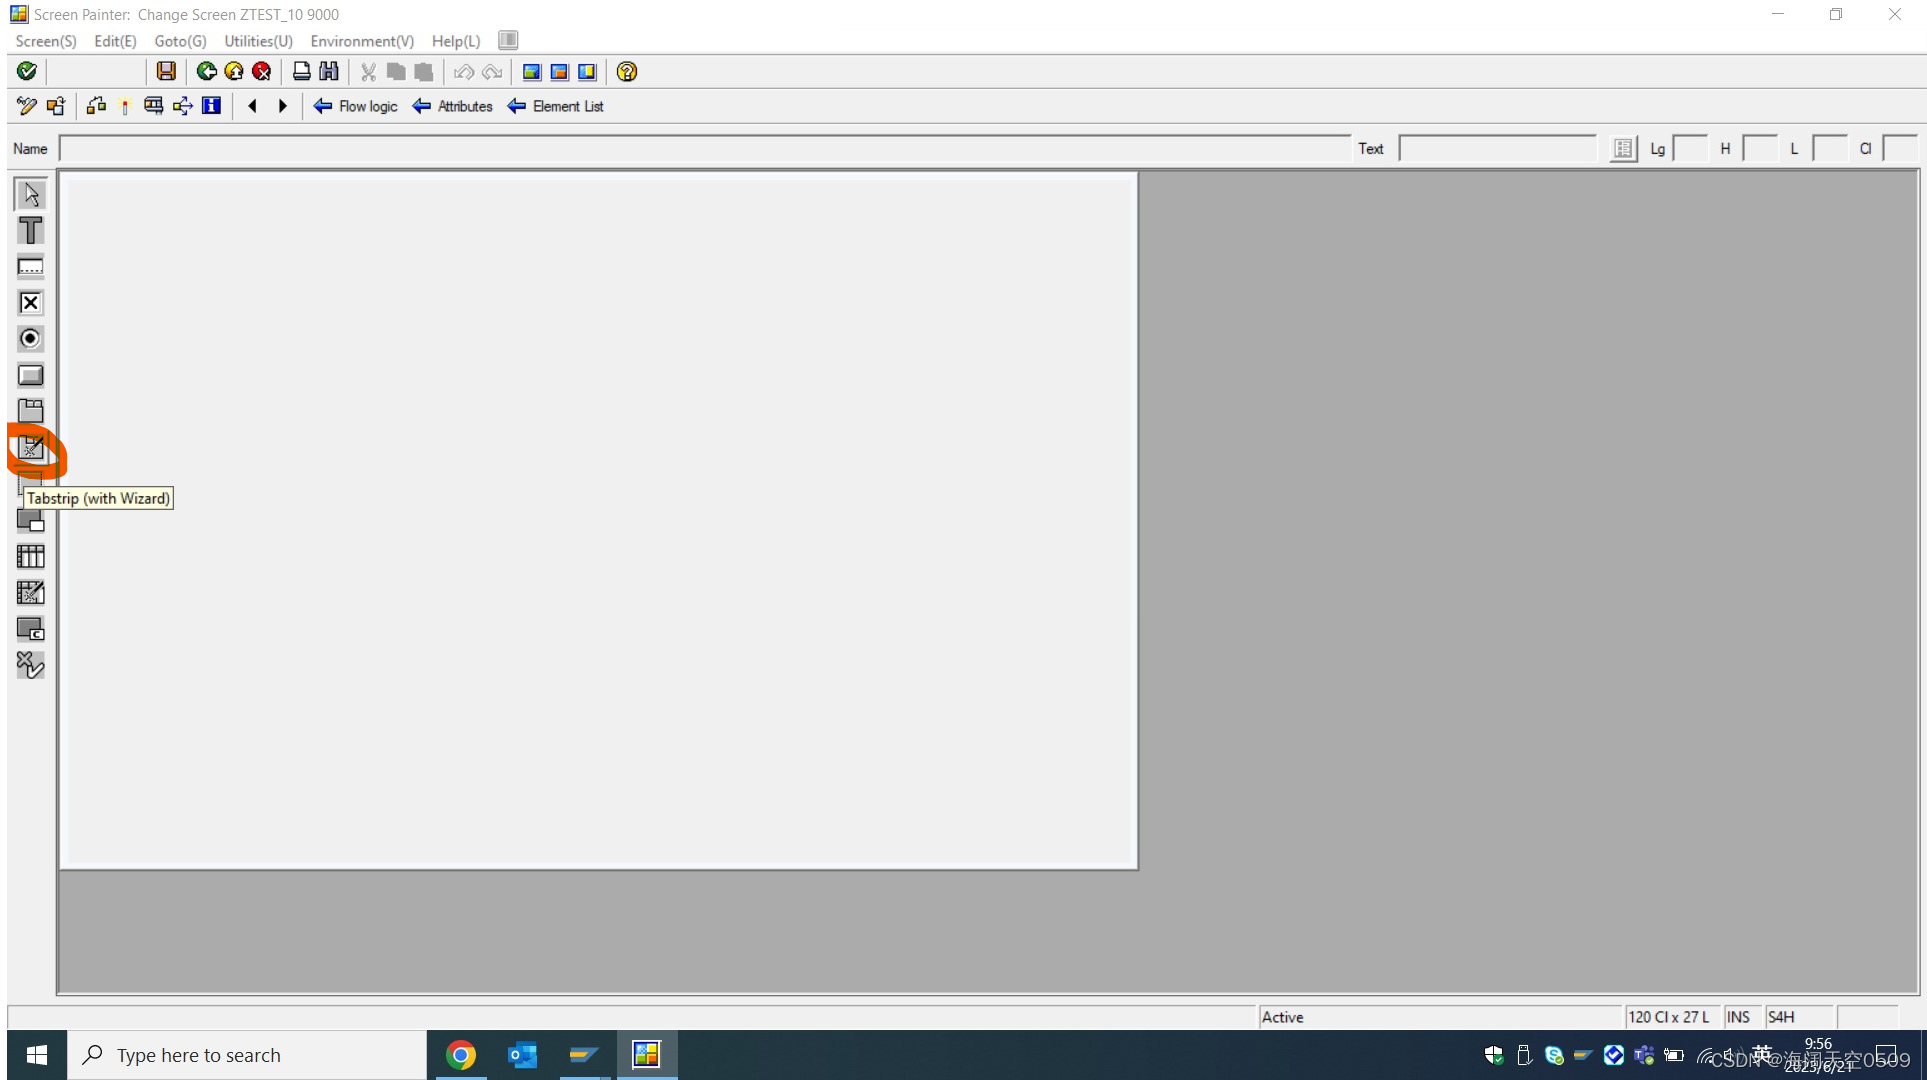Click the Save icon in the toolbar
Screen dimensions: 1927x1080
point(166,71)
